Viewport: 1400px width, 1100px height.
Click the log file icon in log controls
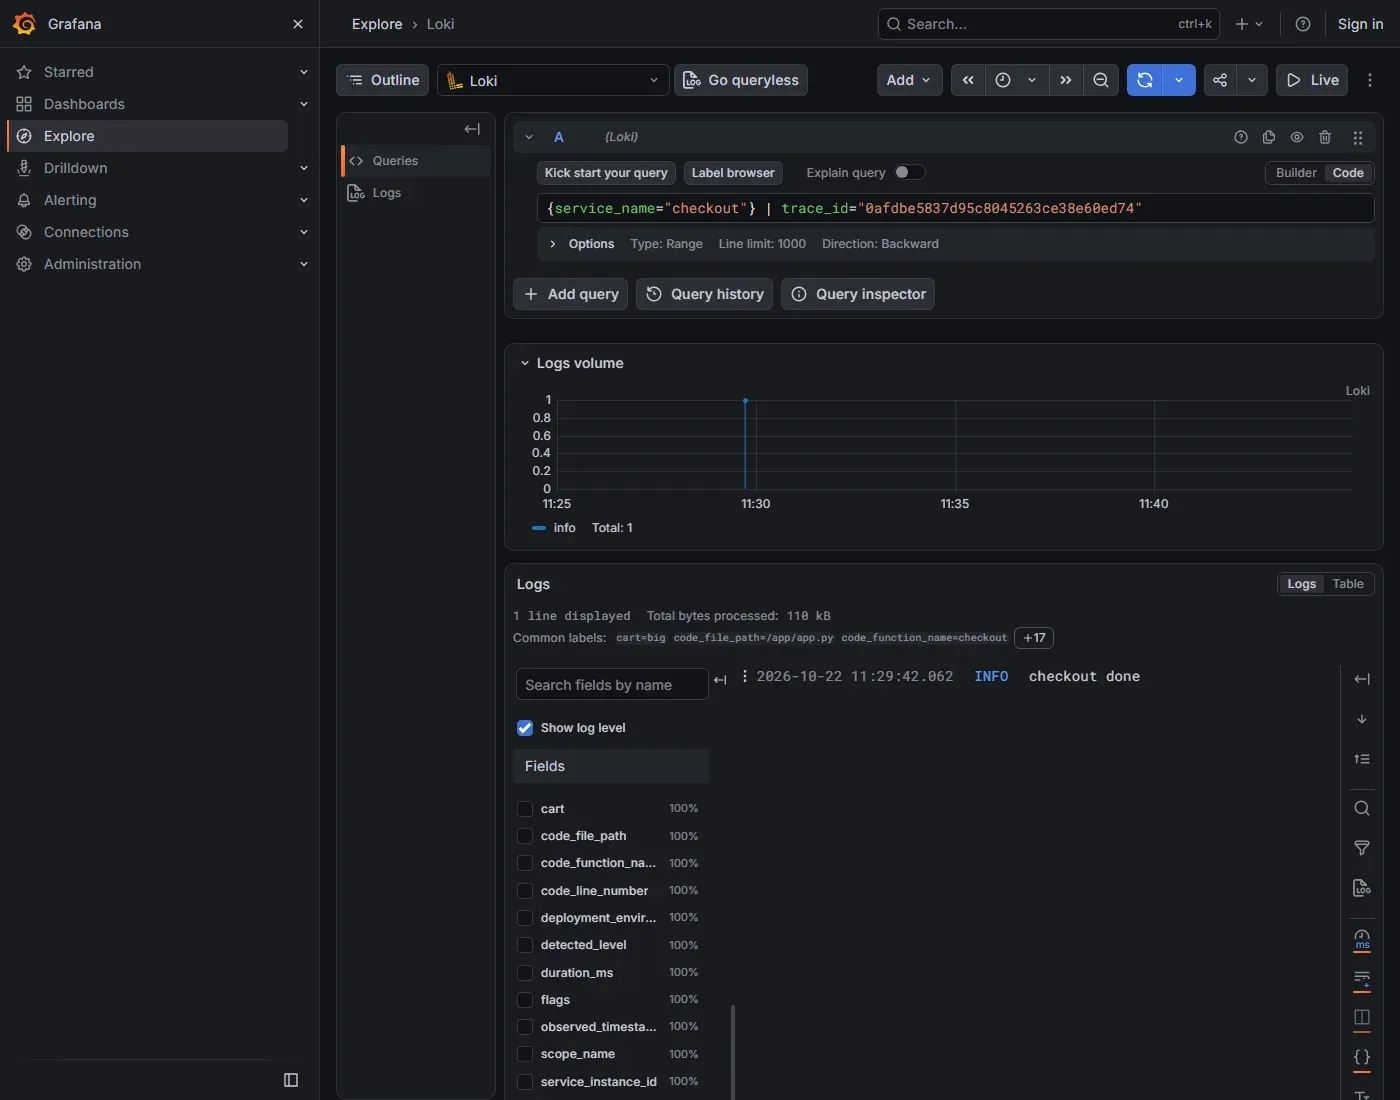(x=1362, y=888)
